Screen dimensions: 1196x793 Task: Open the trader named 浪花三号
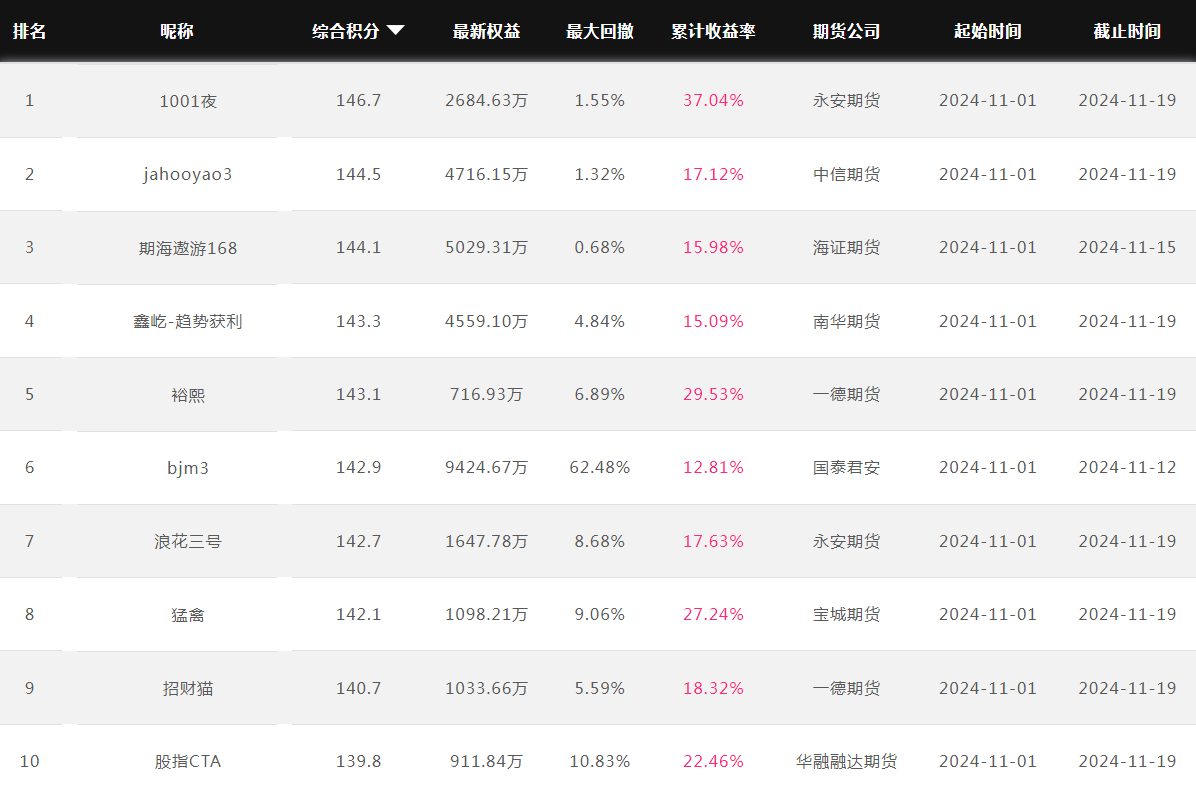(x=188, y=541)
